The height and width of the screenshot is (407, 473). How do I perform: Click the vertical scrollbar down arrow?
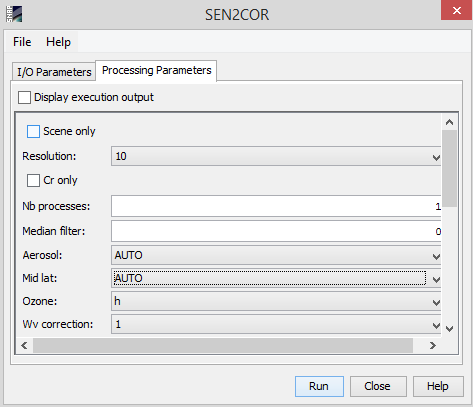[x=449, y=329]
